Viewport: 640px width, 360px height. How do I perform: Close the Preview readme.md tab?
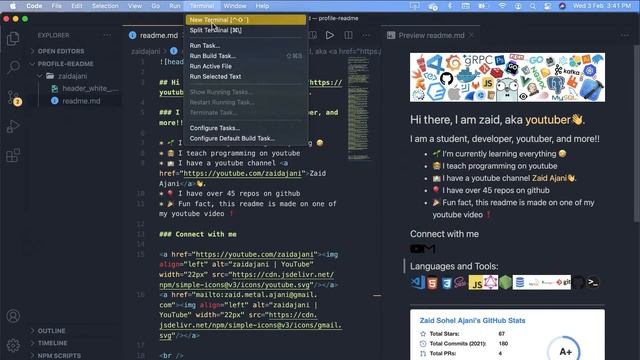(x=471, y=36)
